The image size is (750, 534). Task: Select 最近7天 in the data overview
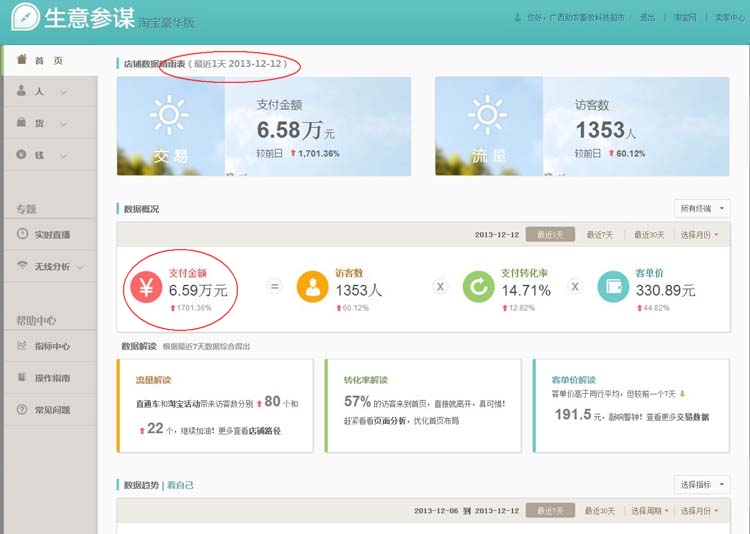(x=600, y=234)
